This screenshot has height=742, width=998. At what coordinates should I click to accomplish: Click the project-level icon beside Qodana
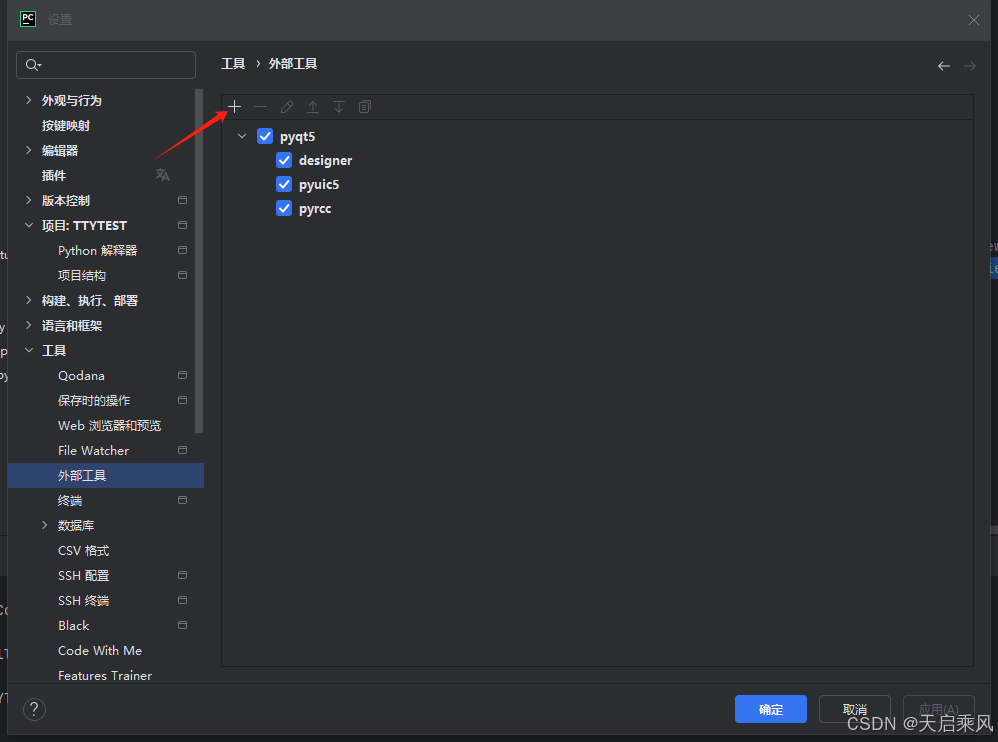(183, 375)
